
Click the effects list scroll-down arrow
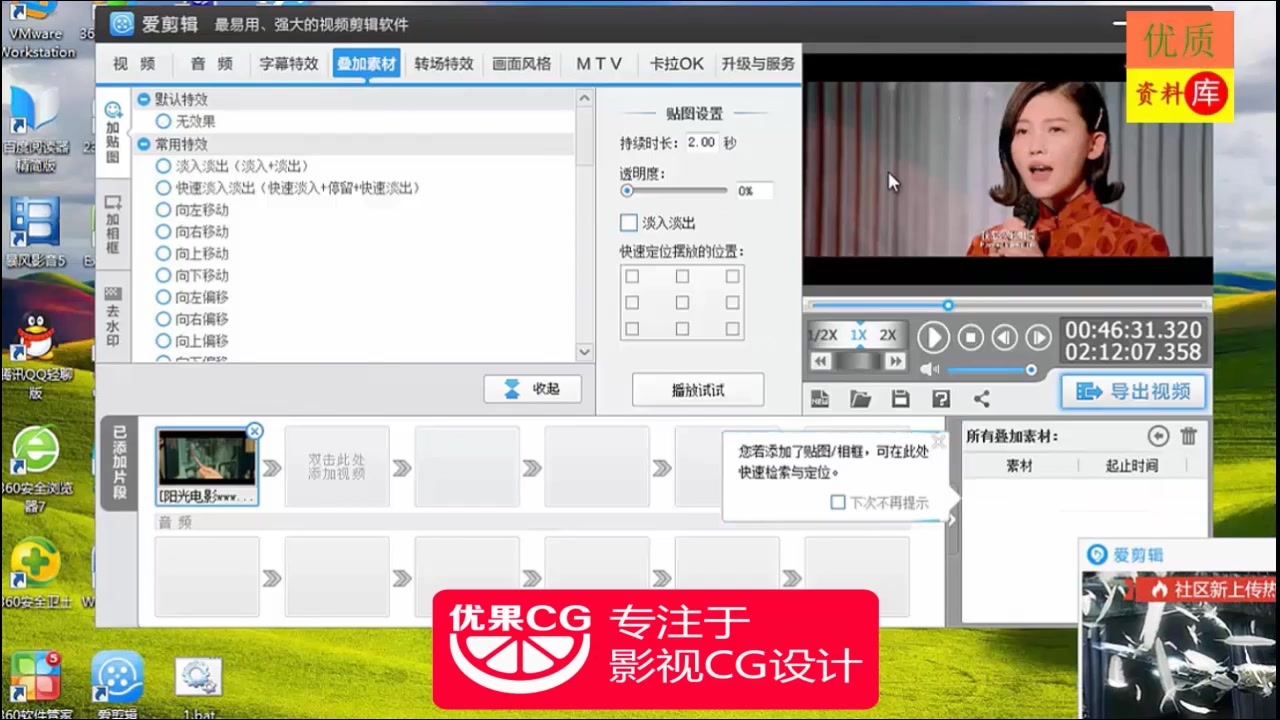tap(584, 352)
